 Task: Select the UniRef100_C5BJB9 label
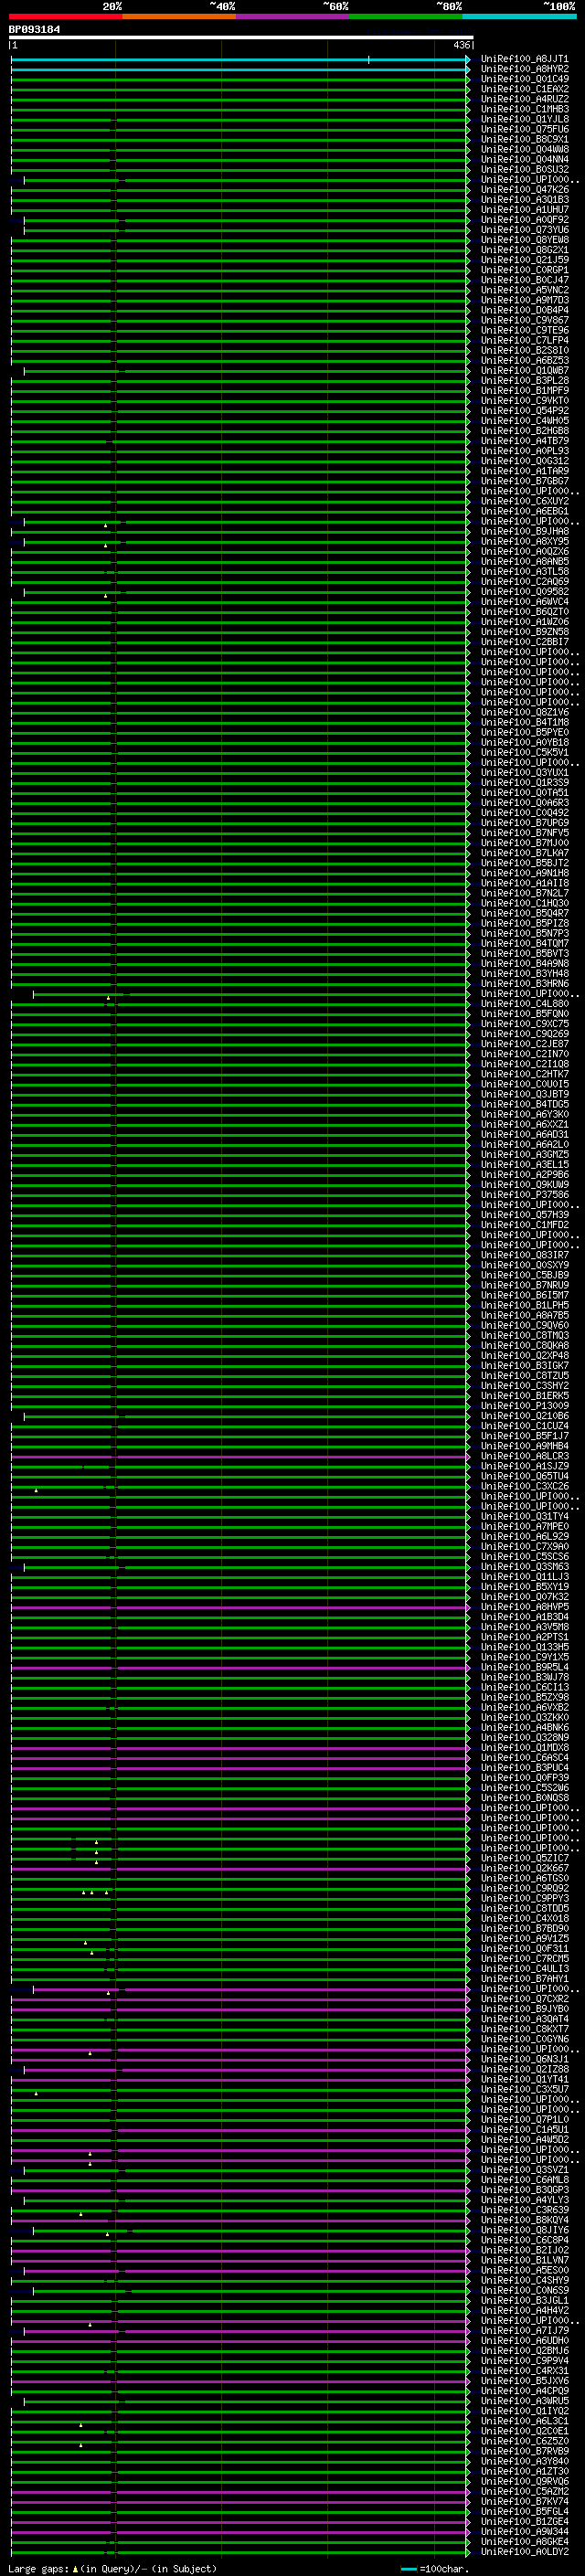pos(524,1276)
